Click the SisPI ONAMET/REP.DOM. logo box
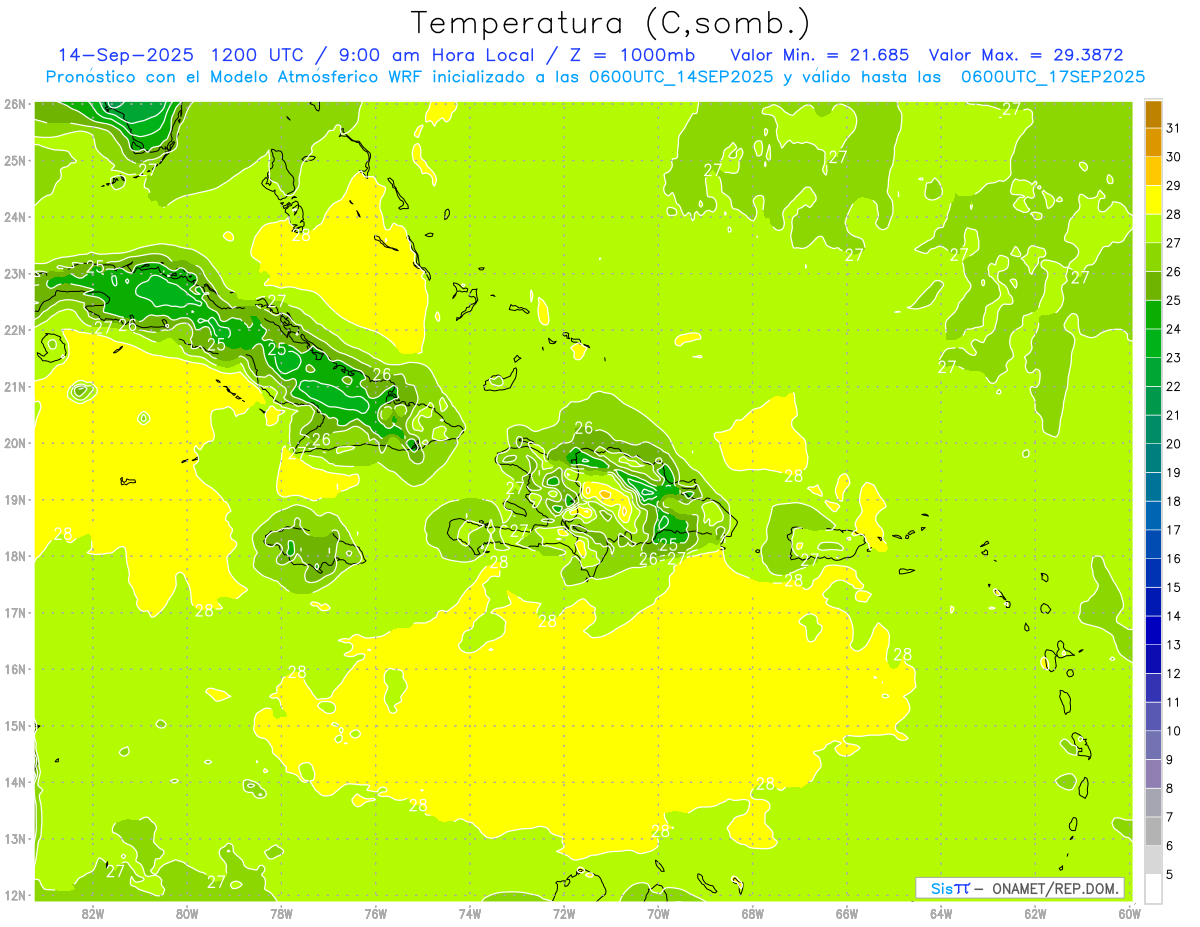 [x=1020, y=888]
